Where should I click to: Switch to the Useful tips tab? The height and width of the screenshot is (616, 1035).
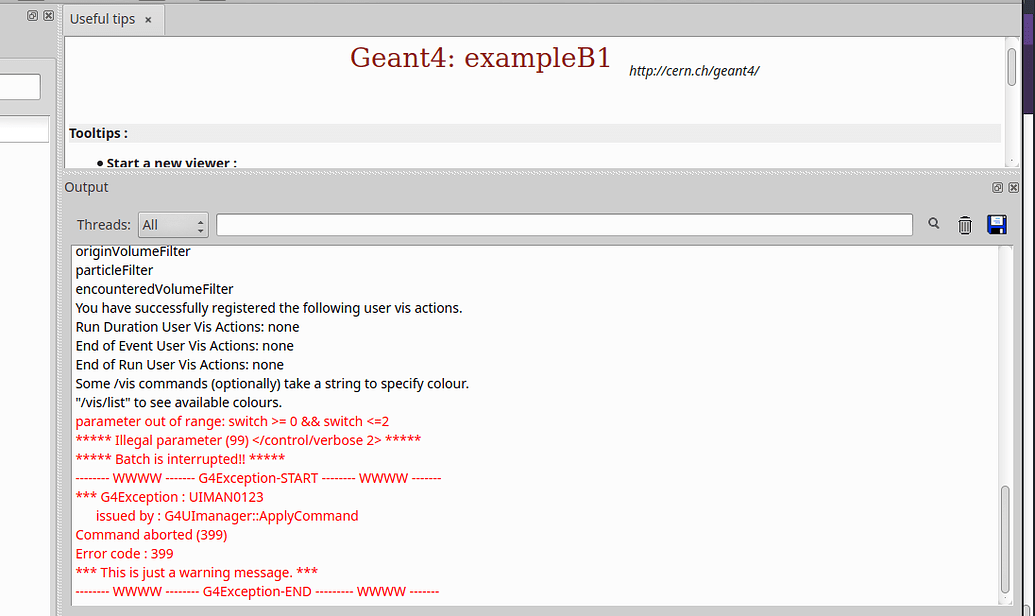[103, 19]
